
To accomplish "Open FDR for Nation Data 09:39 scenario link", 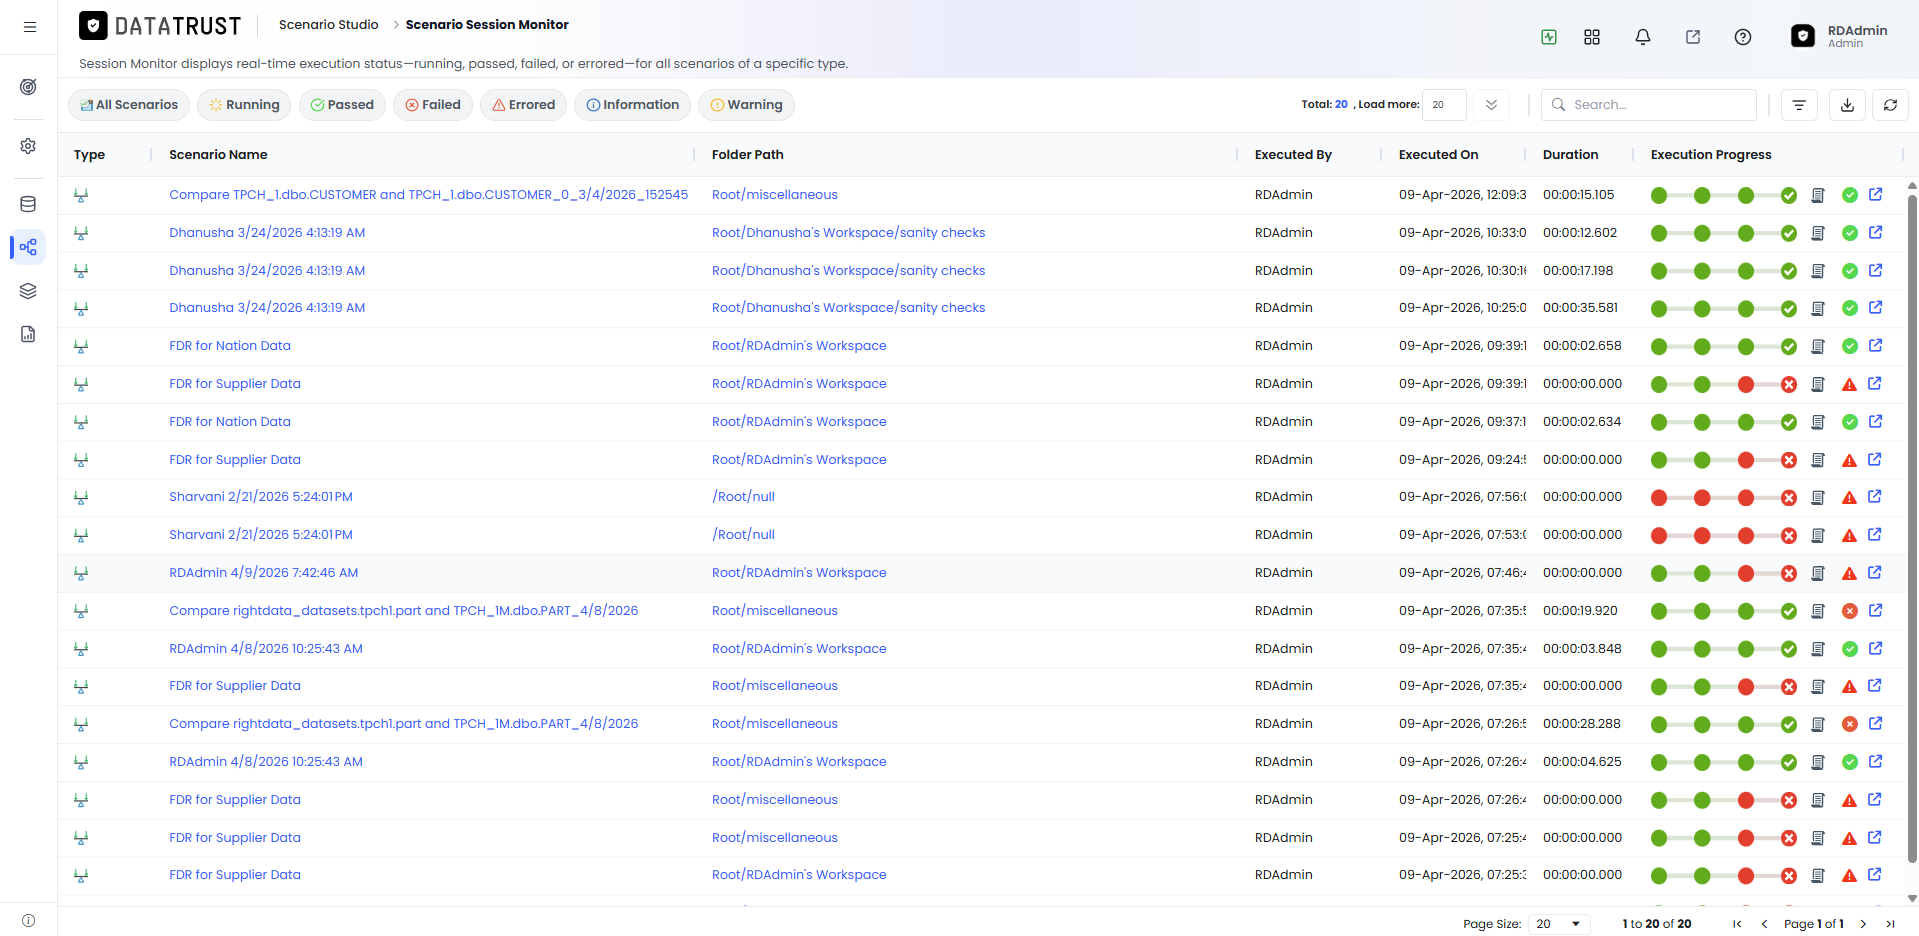I will tap(230, 346).
